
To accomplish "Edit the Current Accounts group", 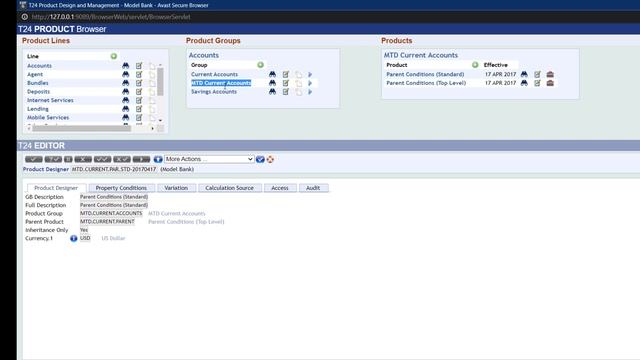I will (286, 74).
